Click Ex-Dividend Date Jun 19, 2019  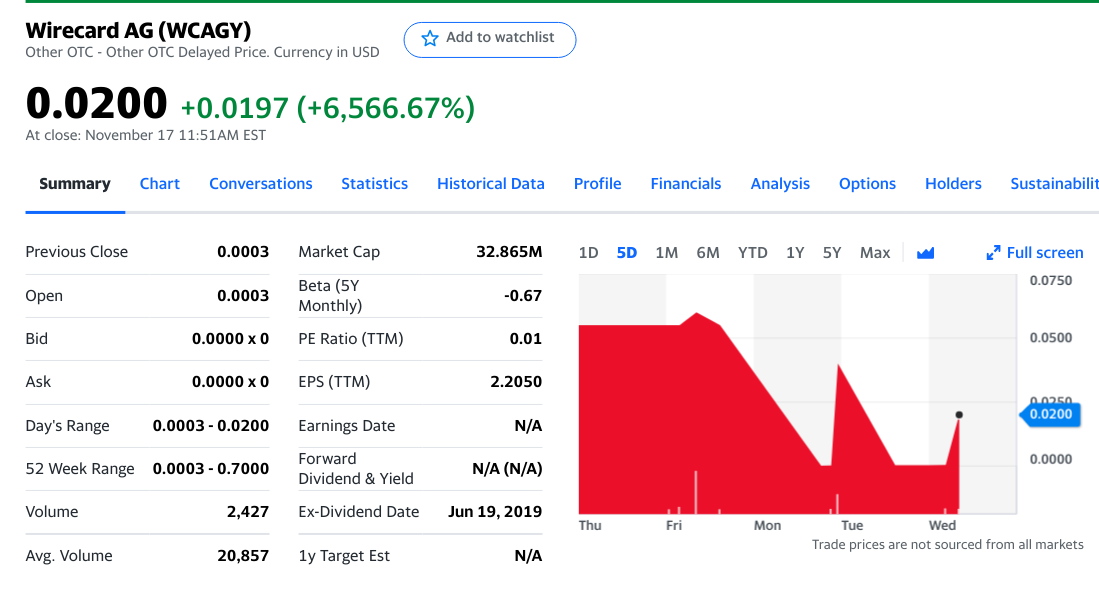(x=495, y=512)
